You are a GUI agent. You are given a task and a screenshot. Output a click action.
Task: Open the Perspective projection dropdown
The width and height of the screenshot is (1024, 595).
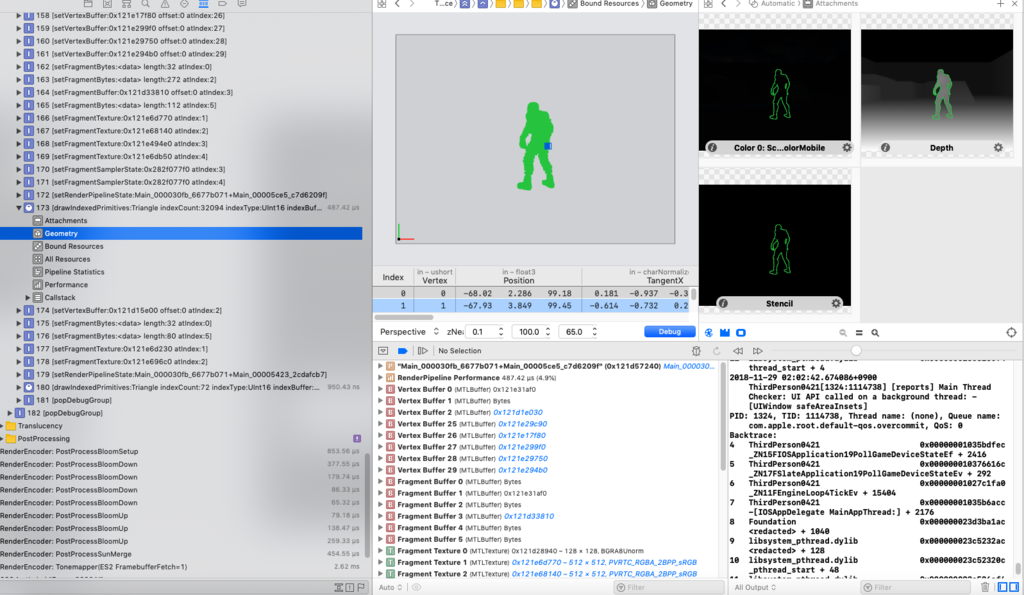[x=409, y=332]
